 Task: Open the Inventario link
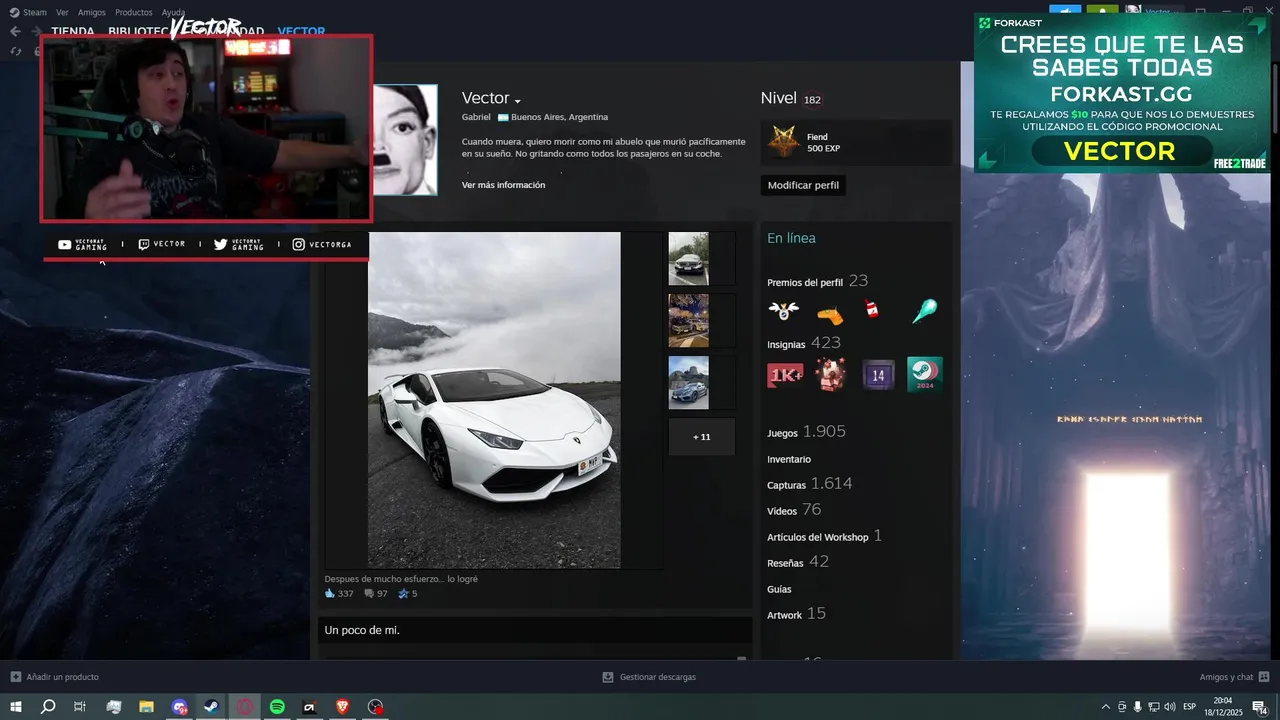[789, 459]
